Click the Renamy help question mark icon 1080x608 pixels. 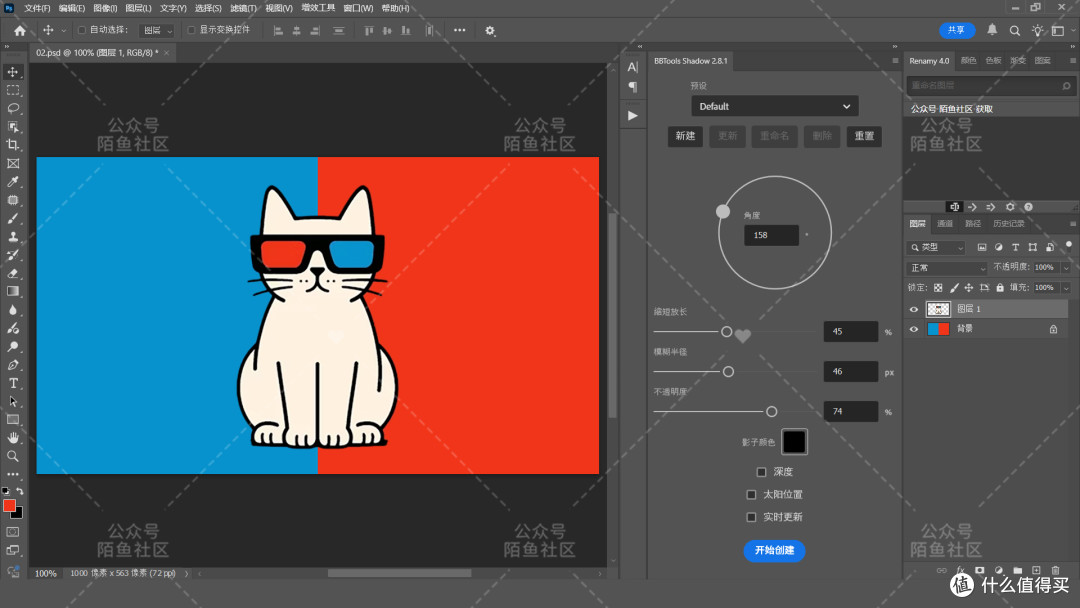coord(1028,207)
